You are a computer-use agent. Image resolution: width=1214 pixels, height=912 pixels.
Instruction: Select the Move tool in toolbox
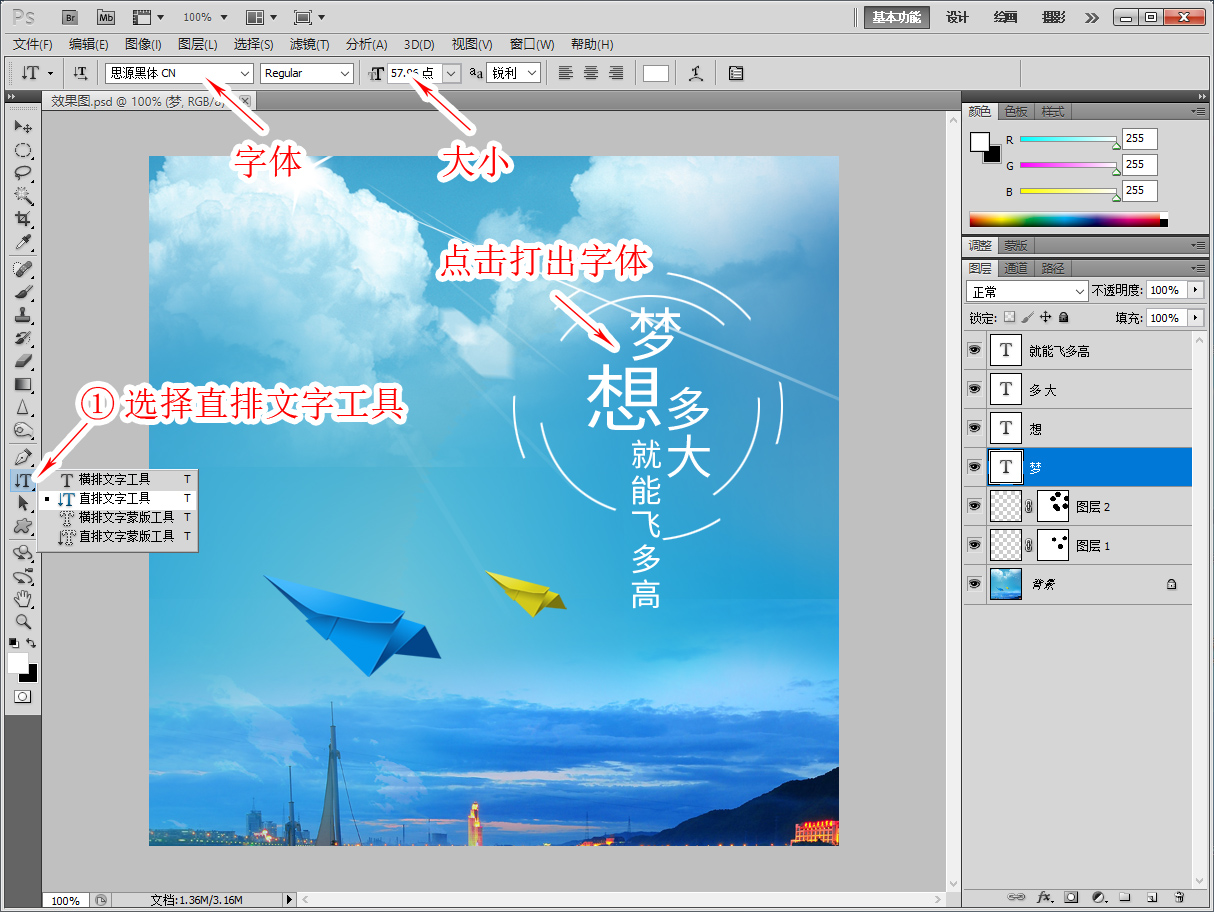tap(23, 127)
